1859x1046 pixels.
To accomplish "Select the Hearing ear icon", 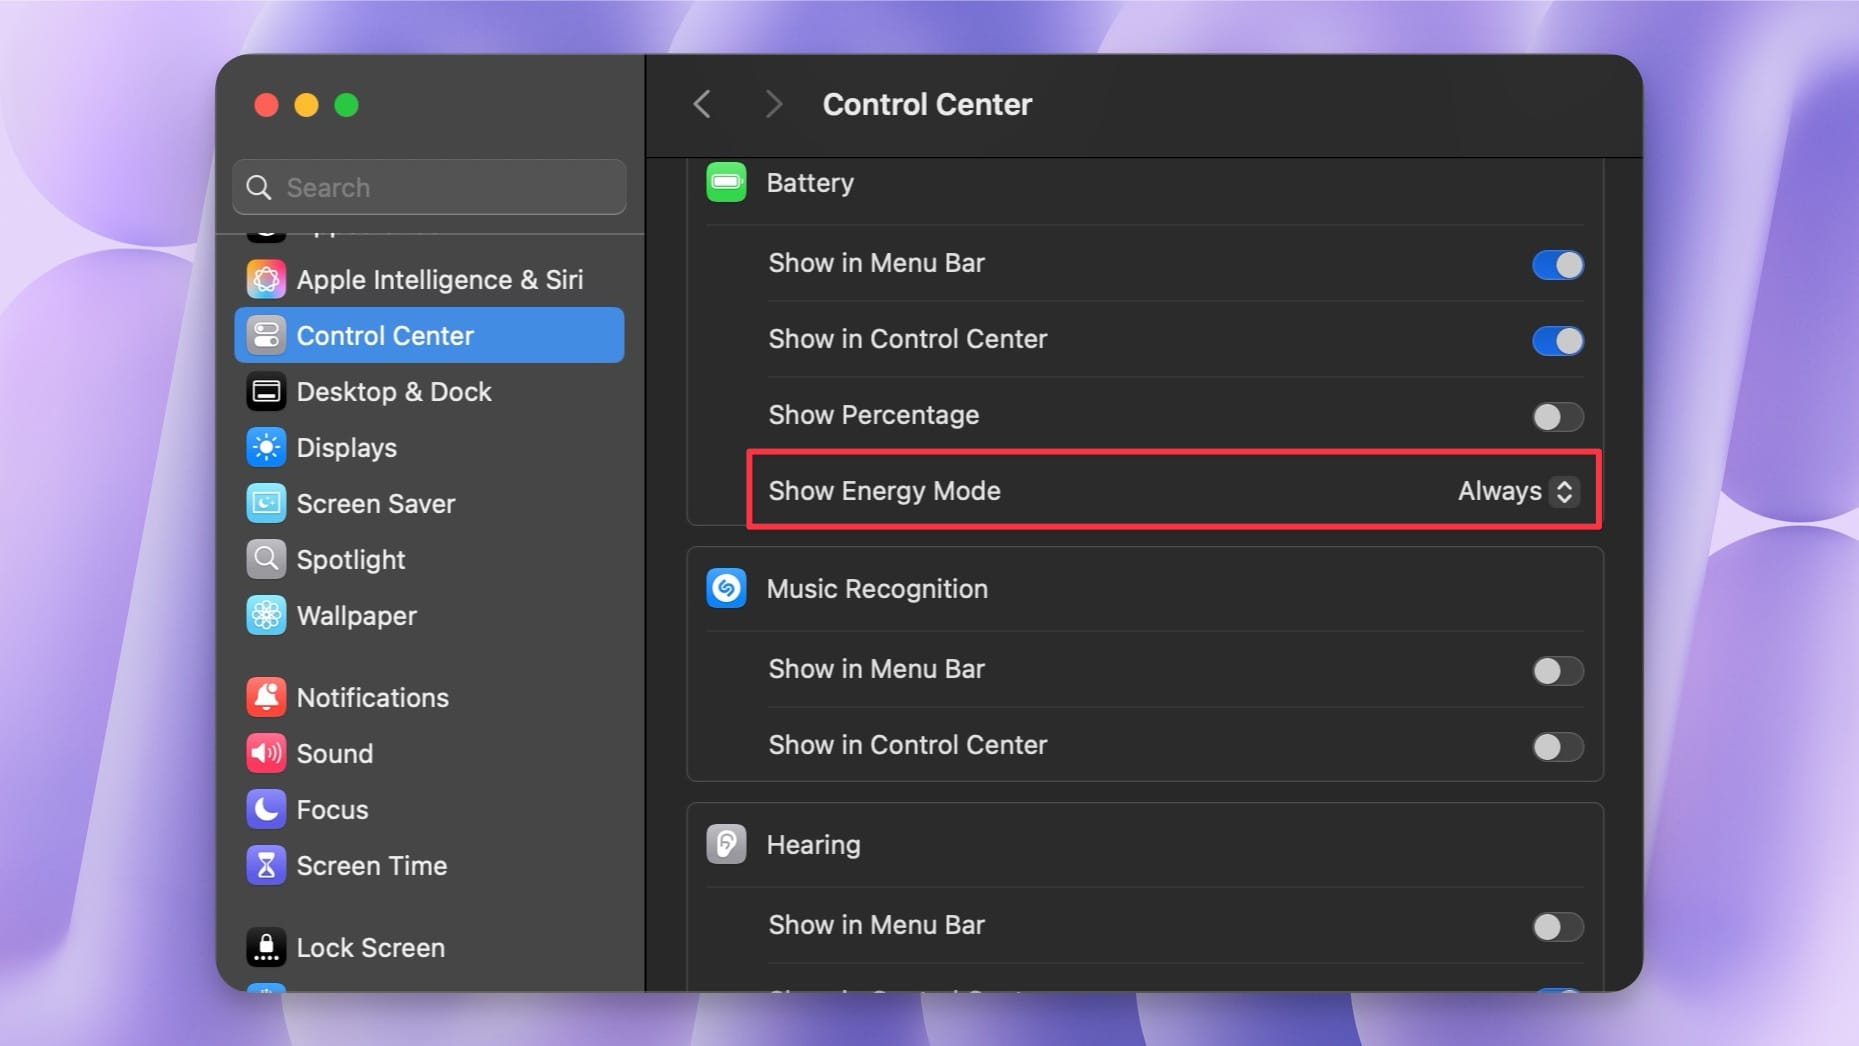I will click(x=726, y=843).
